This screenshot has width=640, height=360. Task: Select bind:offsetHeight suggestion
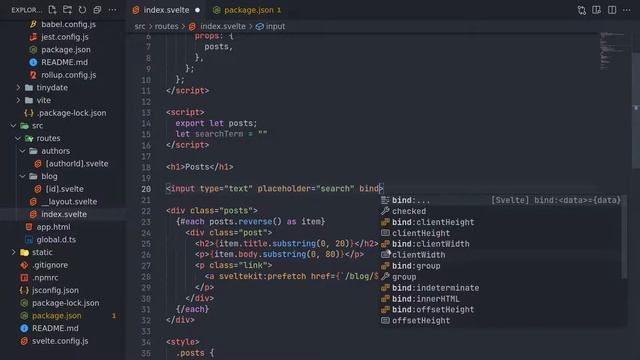(501, 309)
